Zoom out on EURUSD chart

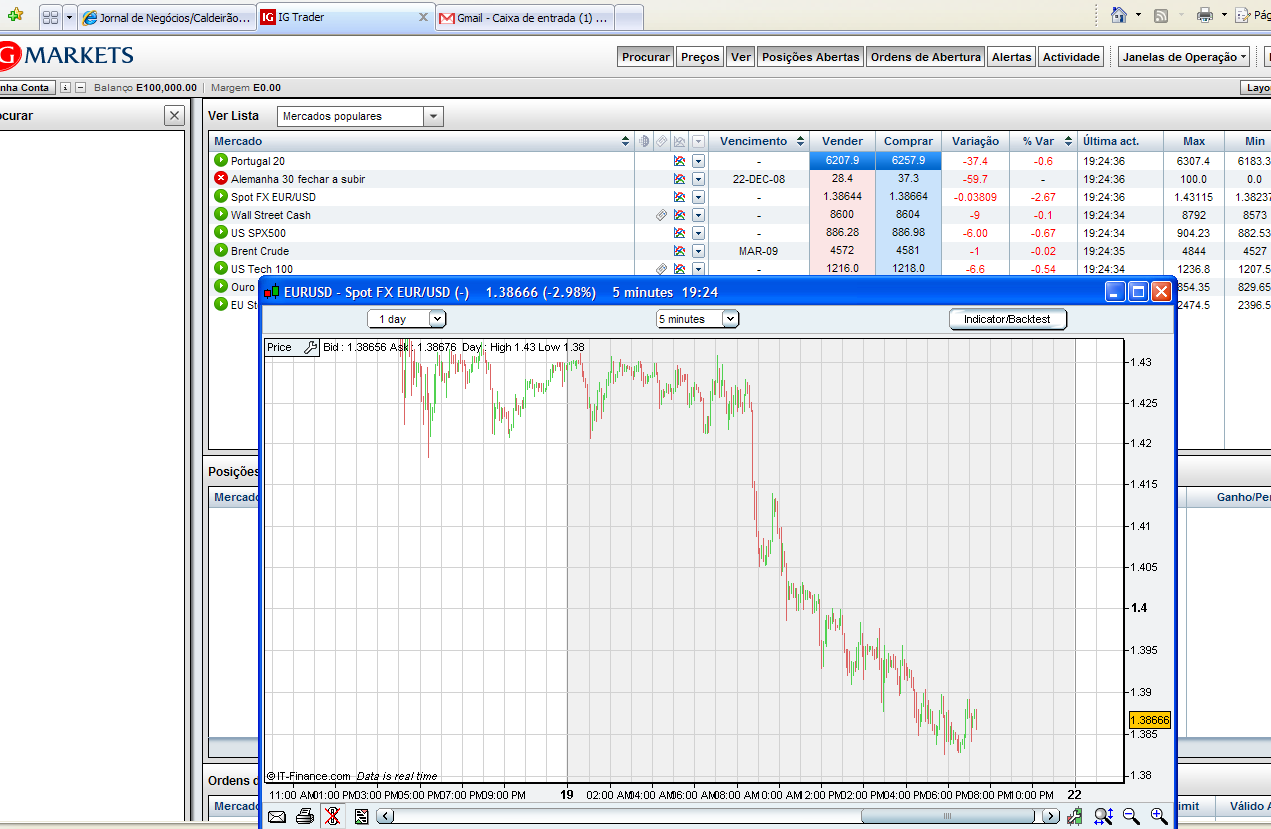pyautogui.click(x=1131, y=816)
